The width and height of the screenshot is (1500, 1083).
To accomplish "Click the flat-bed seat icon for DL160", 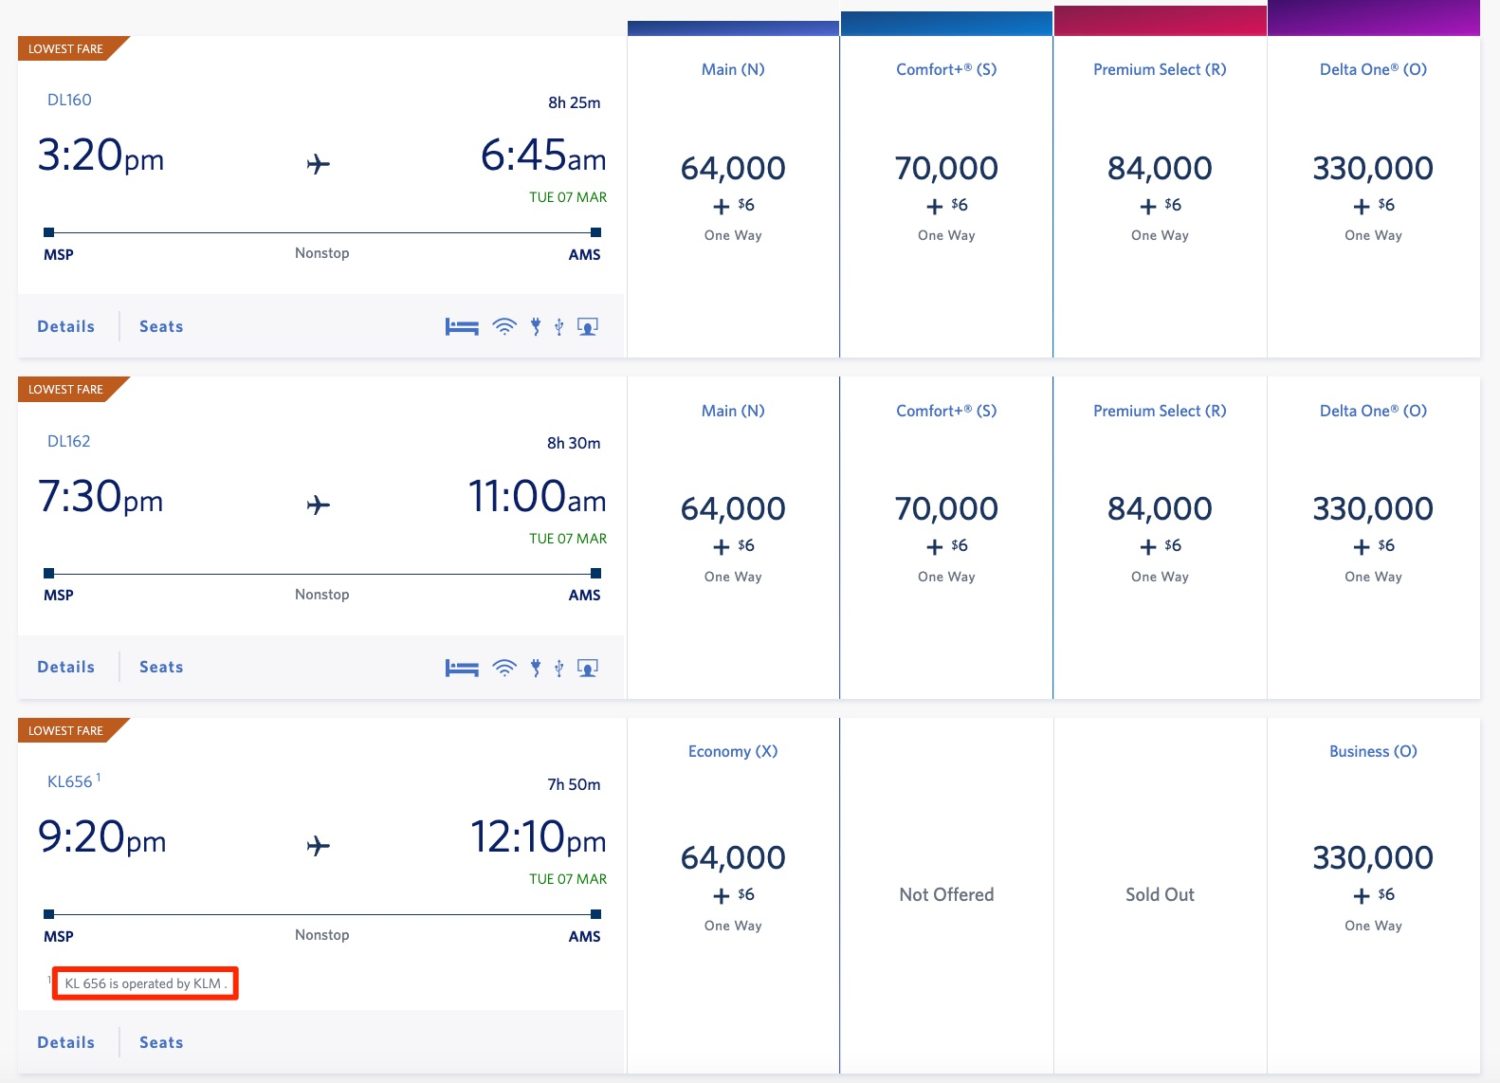I will point(461,327).
